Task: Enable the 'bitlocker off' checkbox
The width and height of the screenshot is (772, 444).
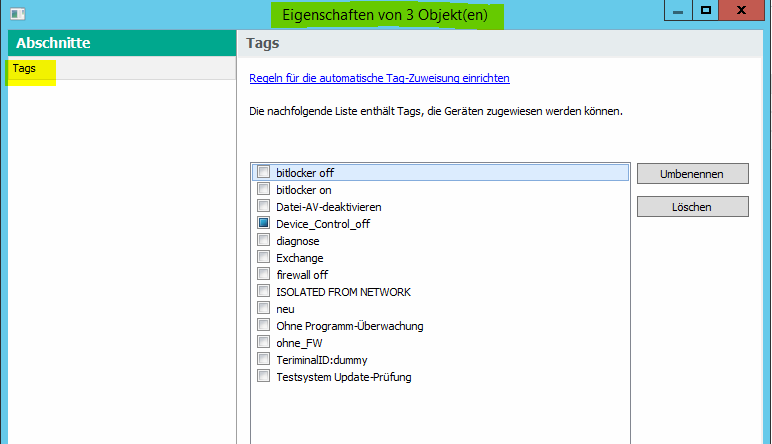Action: tap(264, 173)
